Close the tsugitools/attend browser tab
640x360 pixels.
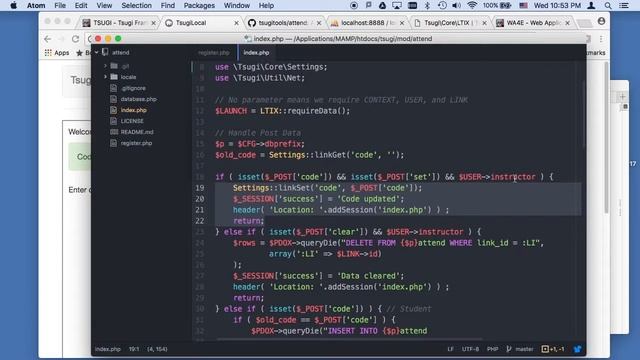click(x=319, y=23)
